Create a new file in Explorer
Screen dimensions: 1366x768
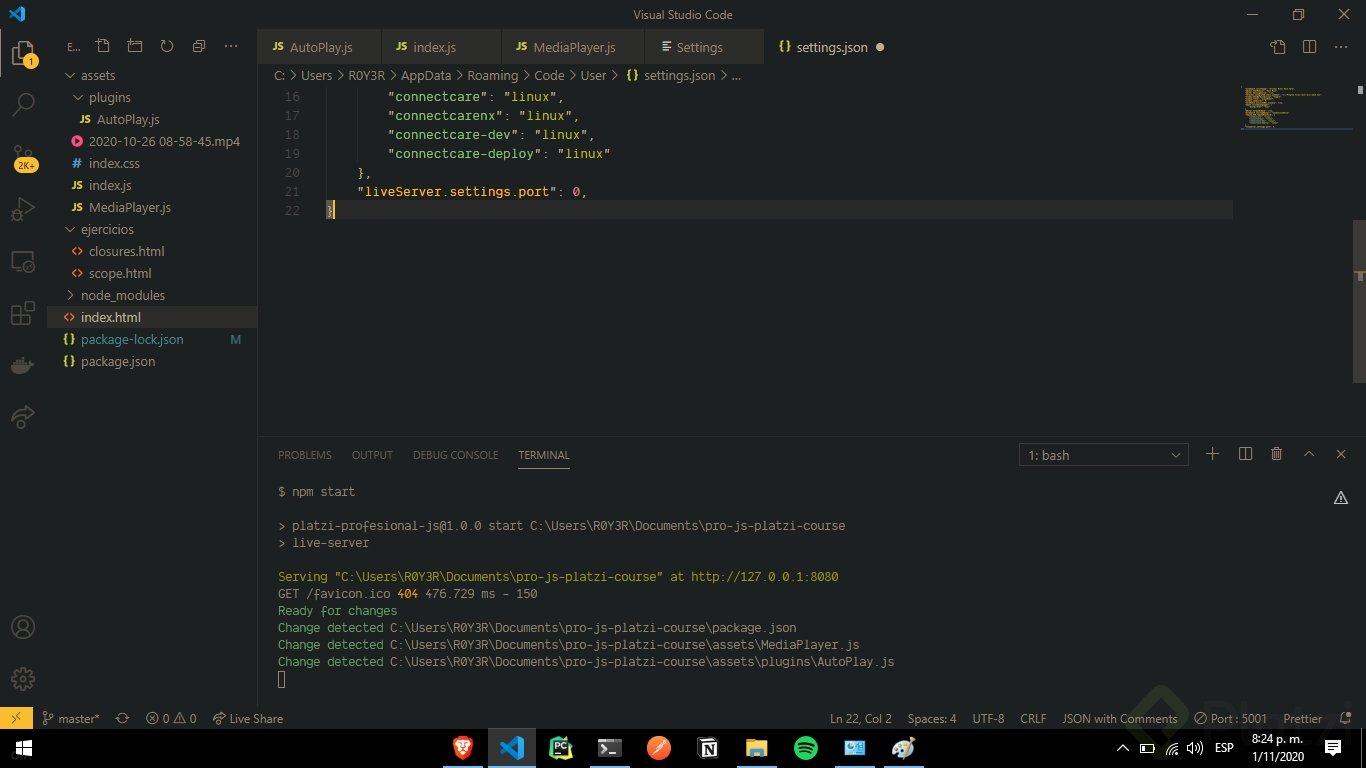pos(102,46)
